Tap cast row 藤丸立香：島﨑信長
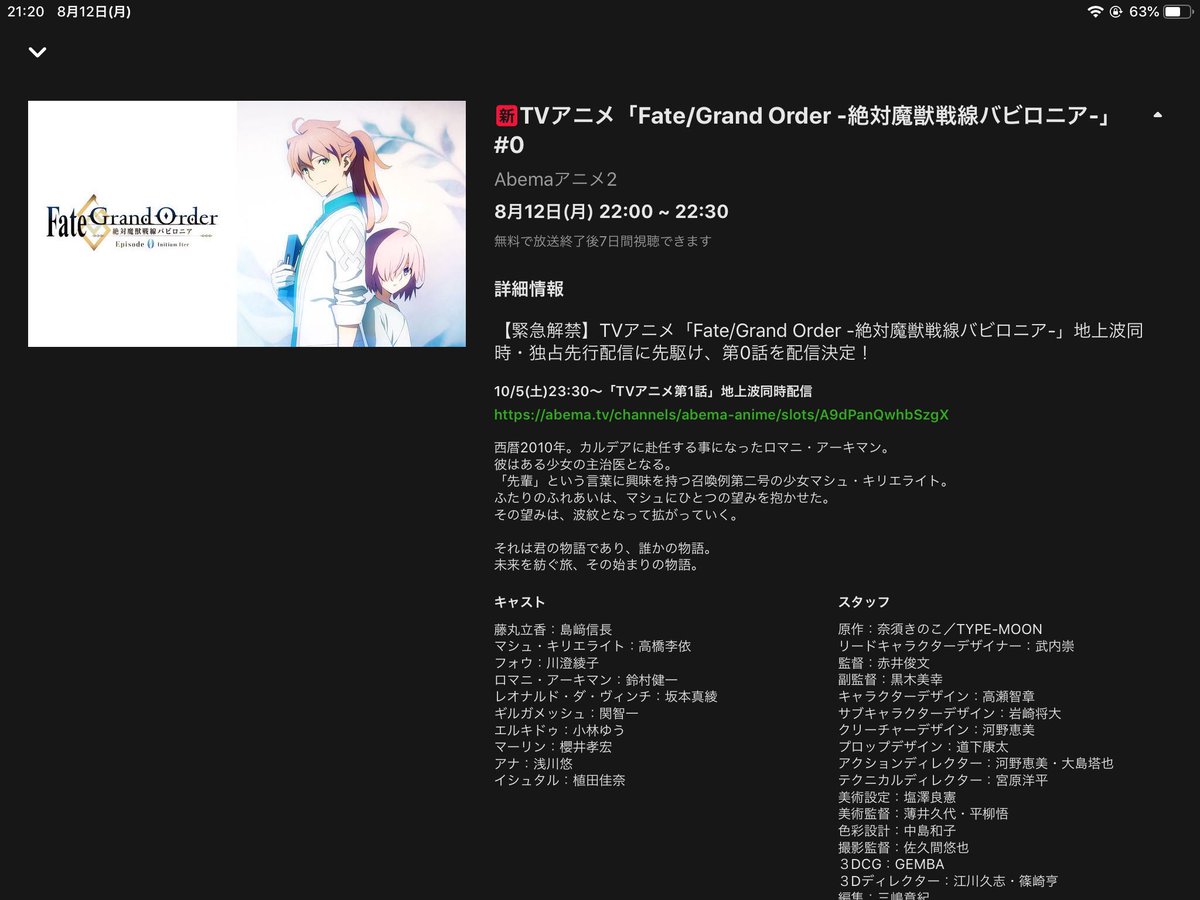 pyautogui.click(x=552, y=630)
